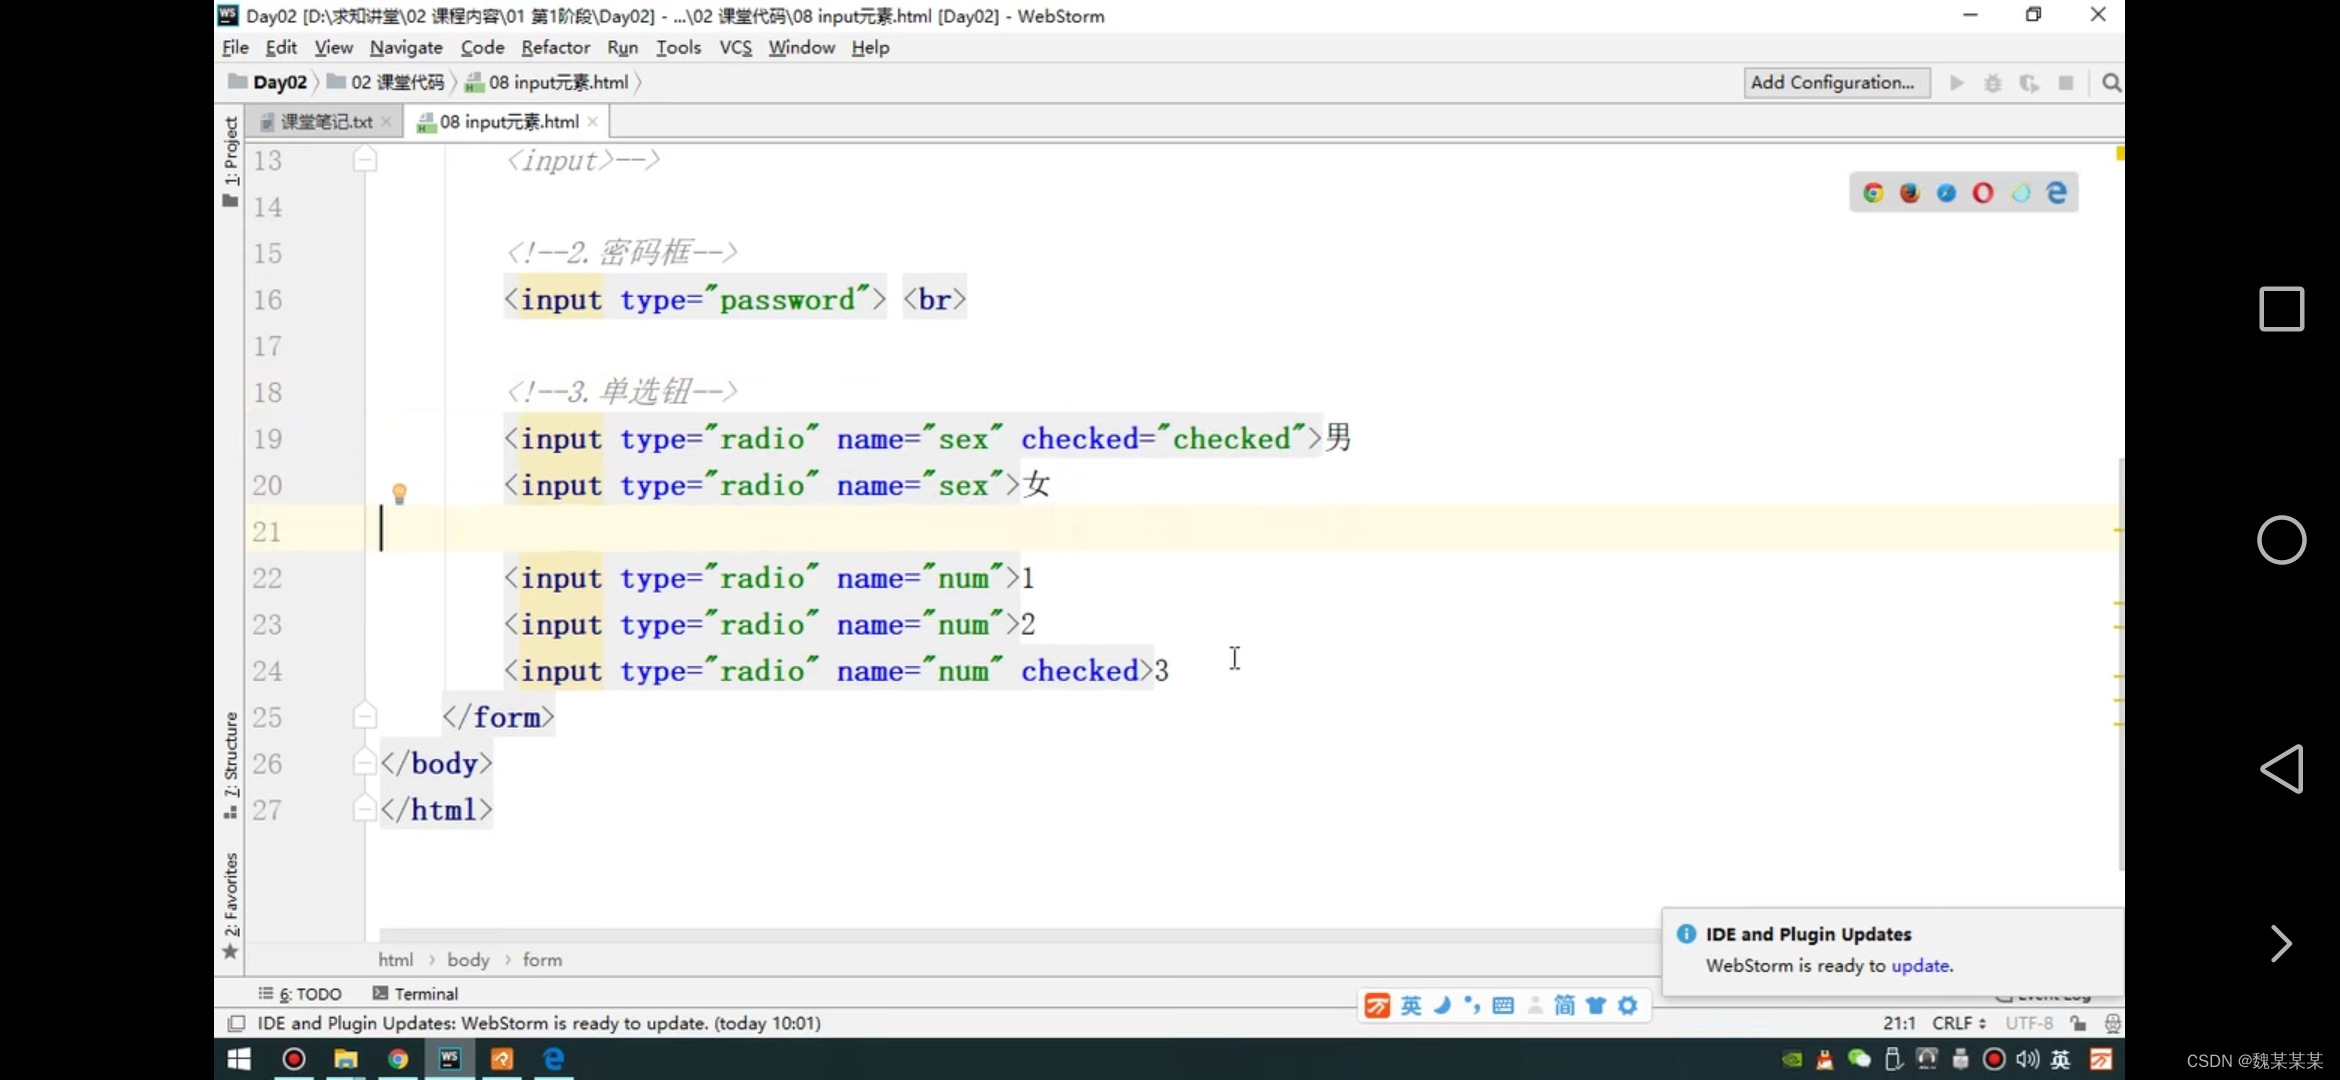Open the Refactor menu
The height and width of the screenshot is (1080, 2340).
pyautogui.click(x=555, y=47)
